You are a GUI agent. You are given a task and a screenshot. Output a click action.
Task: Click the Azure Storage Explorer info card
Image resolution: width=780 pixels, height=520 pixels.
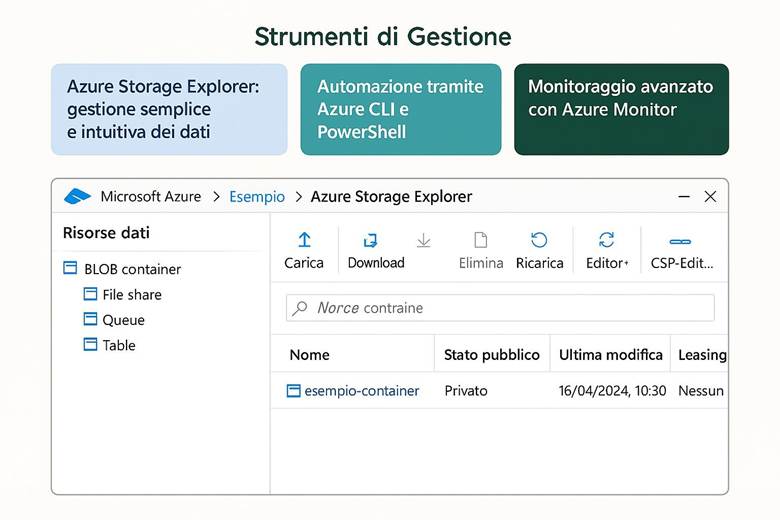point(169,109)
